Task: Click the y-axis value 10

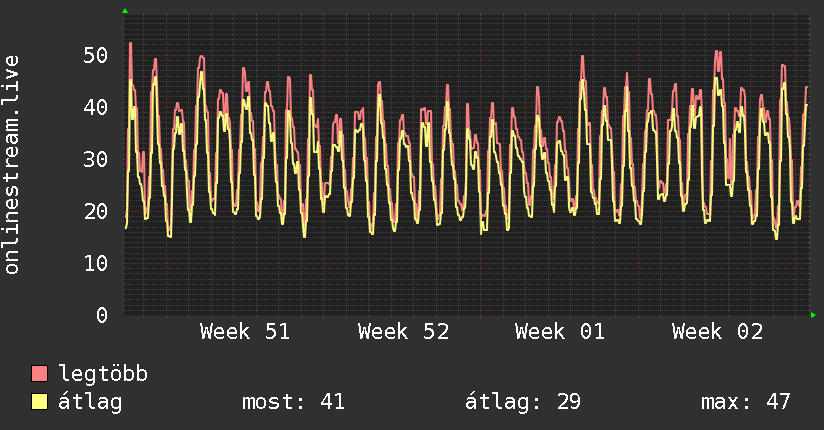Action: click(x=96, y=263)
